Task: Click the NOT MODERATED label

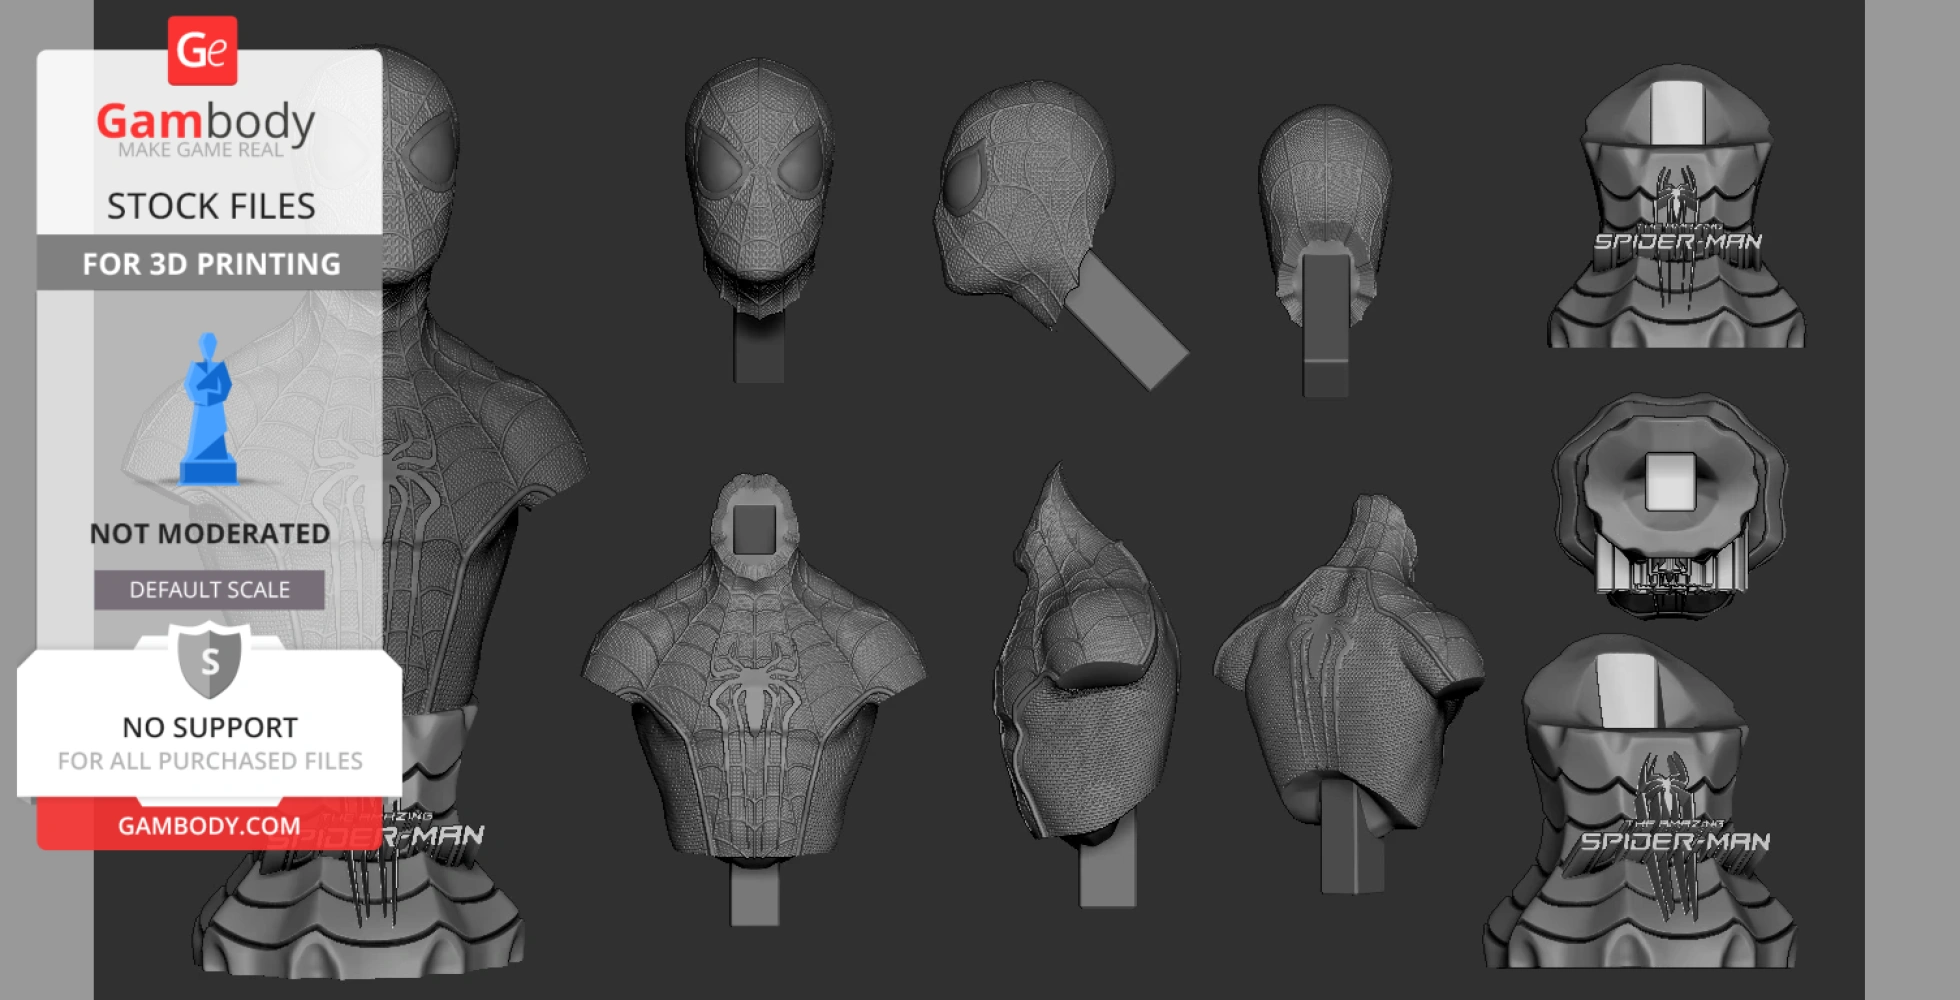Action: pos(209,534)
